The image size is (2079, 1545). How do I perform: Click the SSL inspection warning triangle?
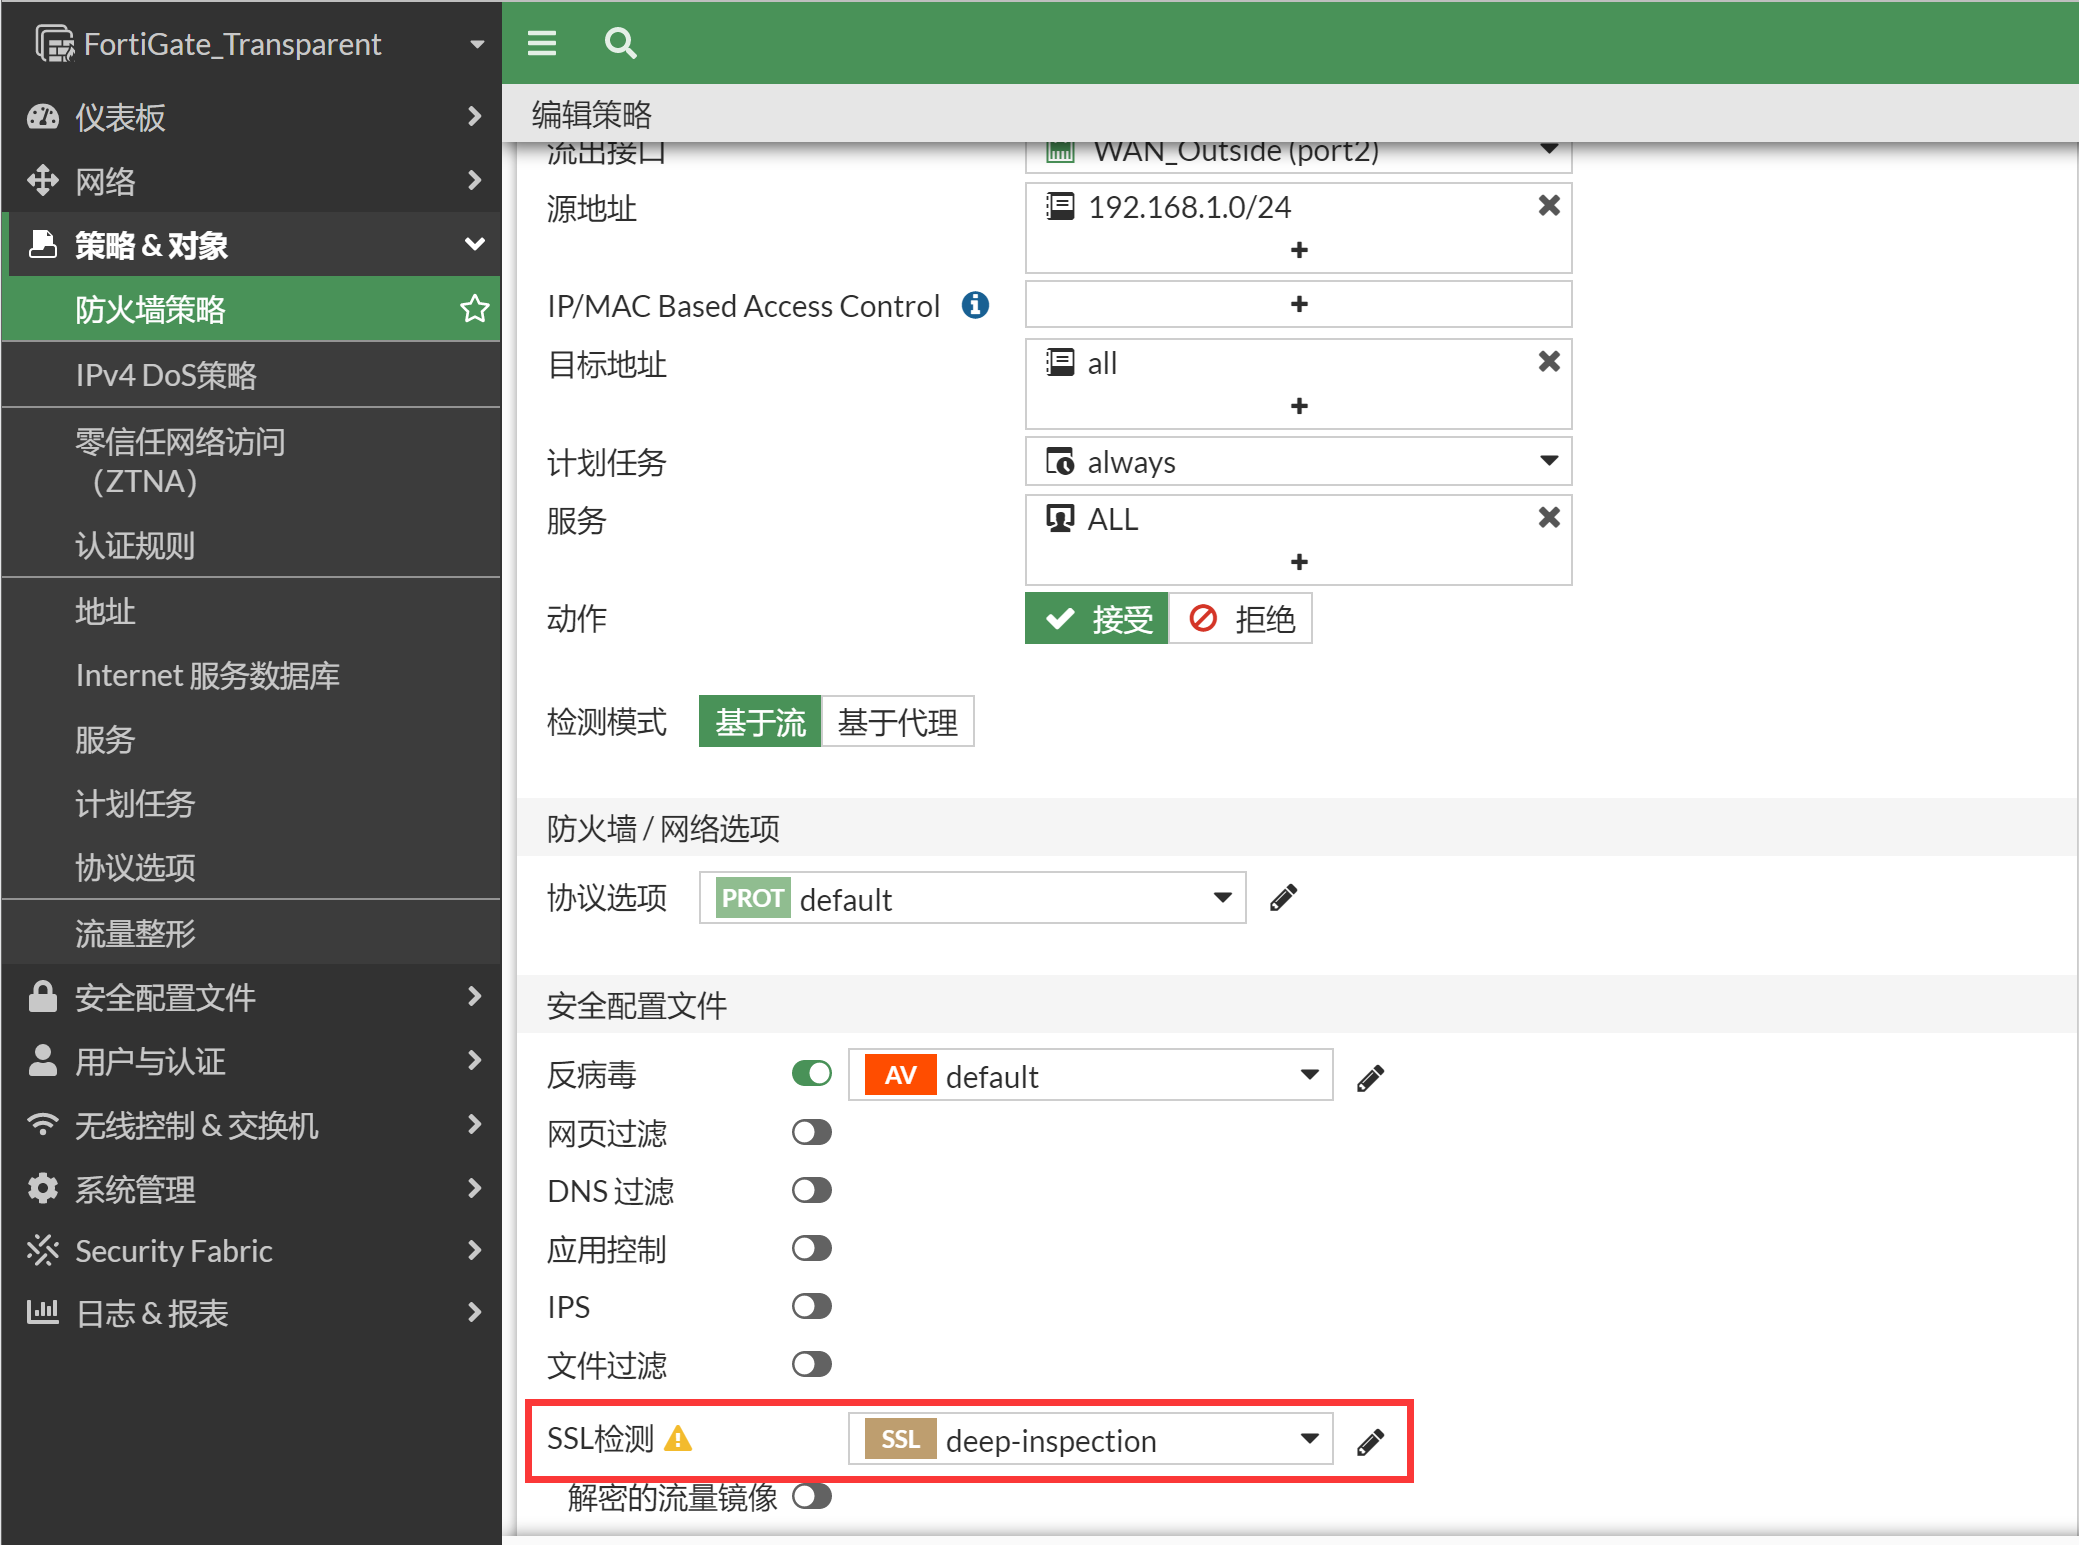[x=678, y=1439]
